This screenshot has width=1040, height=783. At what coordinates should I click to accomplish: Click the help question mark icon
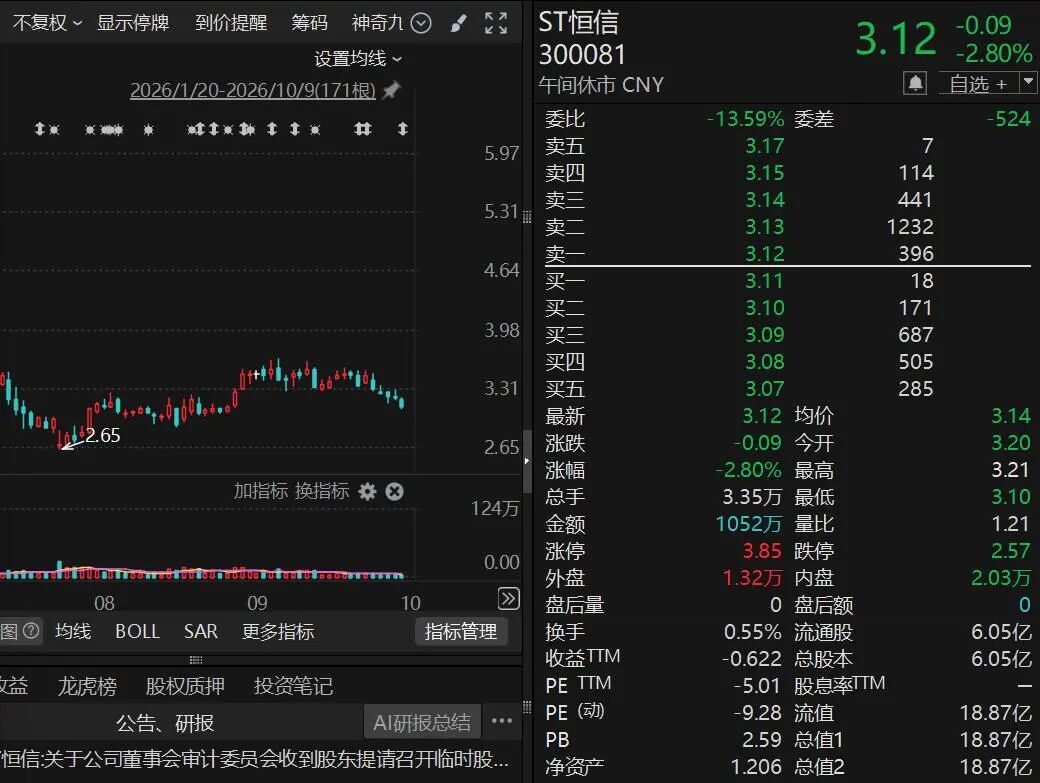coord(31,631)
